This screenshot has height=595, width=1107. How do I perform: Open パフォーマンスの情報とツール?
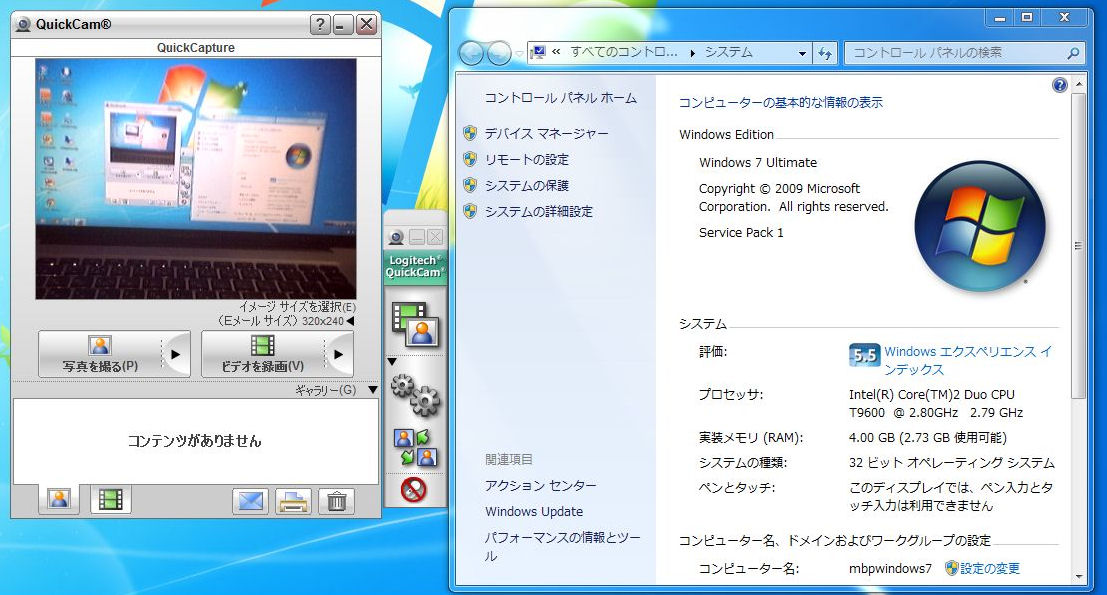tap(563, 546)
